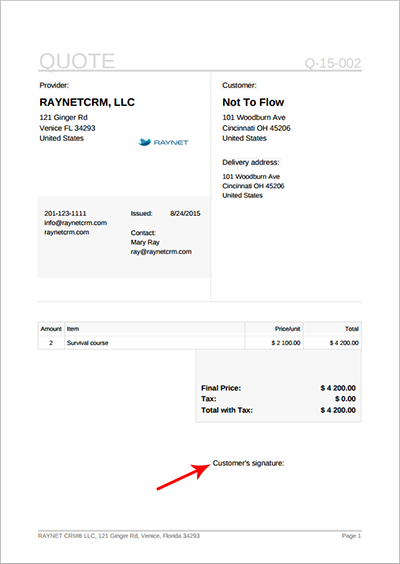This screenshot has width=400, height=564.
Task: Select the Survival course item row
Action: [200, 343]
